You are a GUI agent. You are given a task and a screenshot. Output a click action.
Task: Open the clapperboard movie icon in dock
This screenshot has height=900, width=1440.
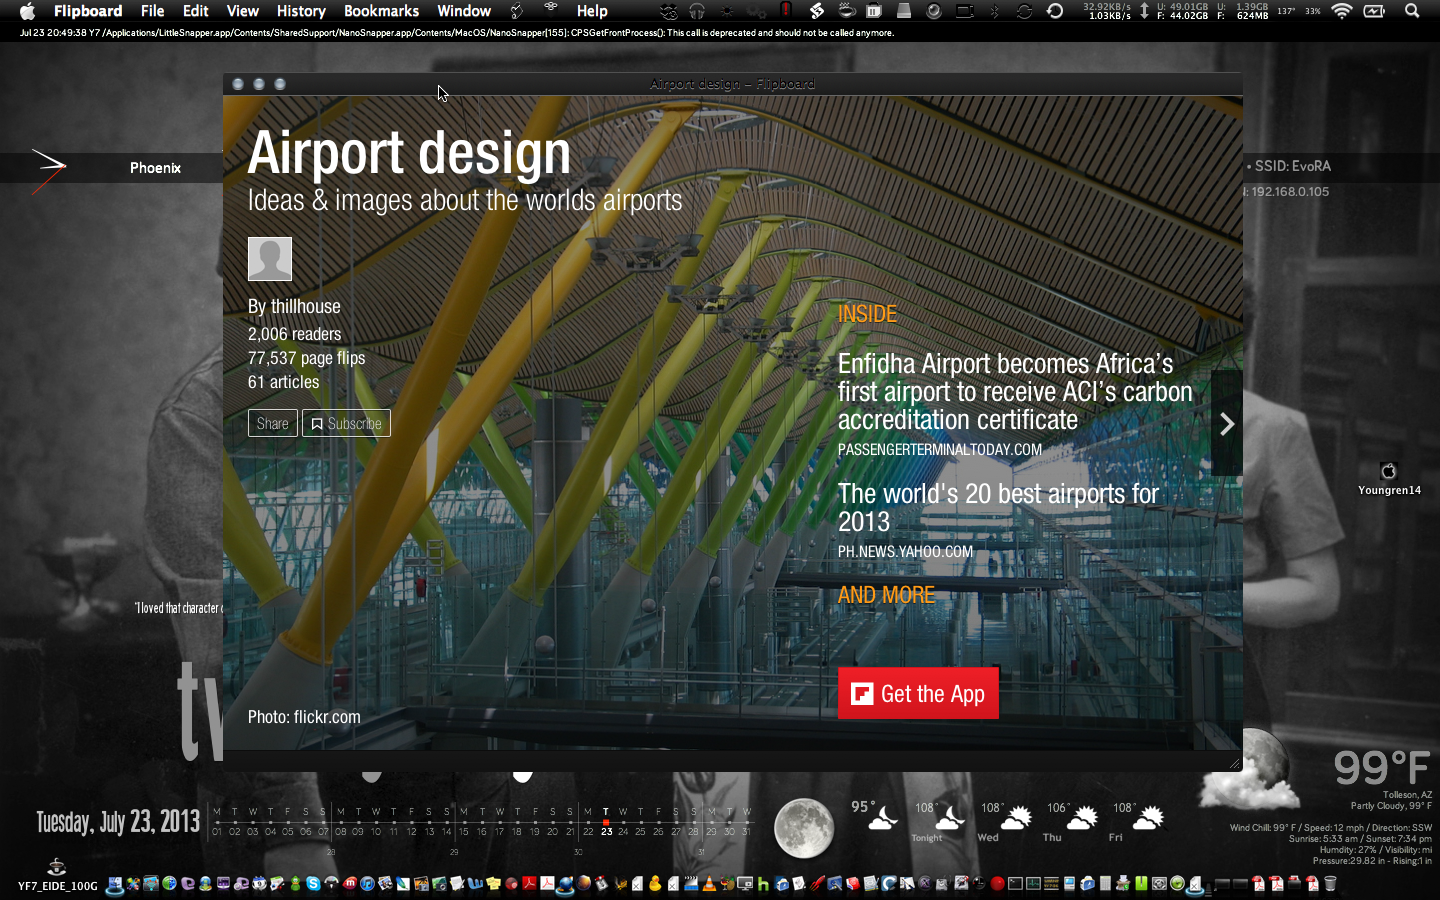[x=692, y=884]
